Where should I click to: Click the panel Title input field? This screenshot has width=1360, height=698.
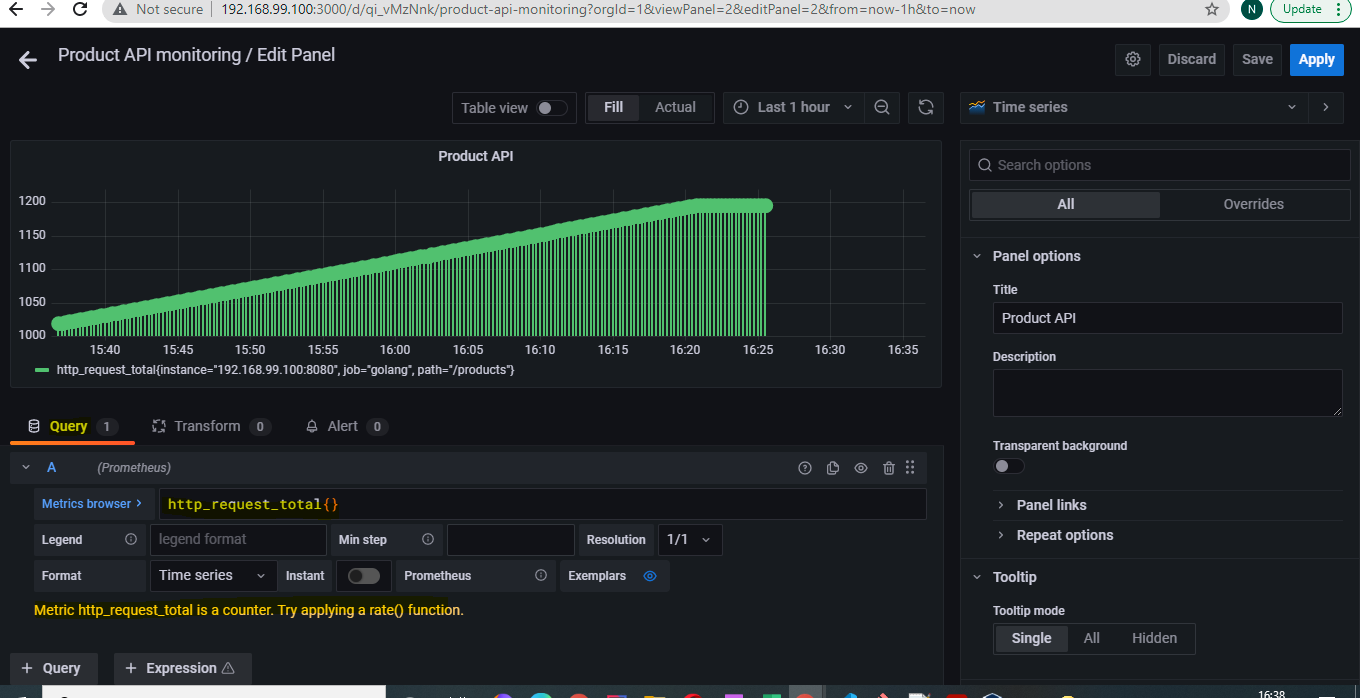1167,318
